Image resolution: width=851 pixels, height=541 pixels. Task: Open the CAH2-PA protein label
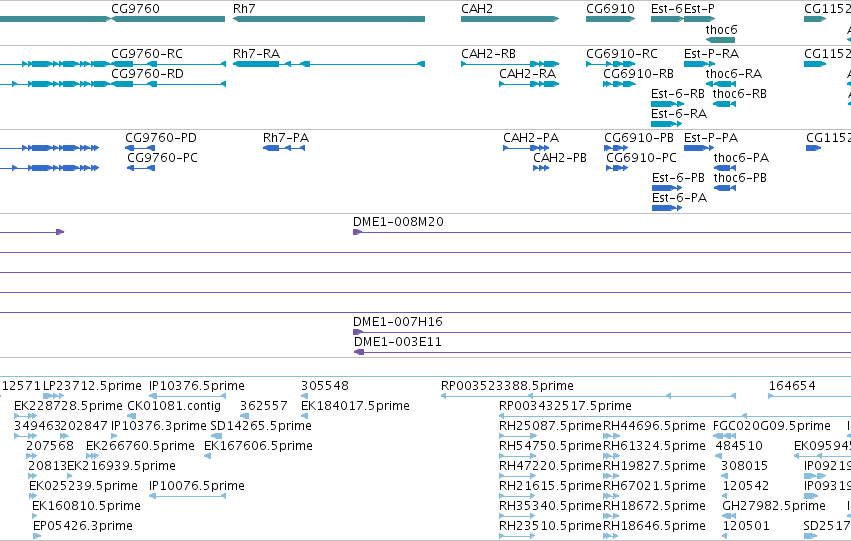pyautogui.click(x=531, y=138)
